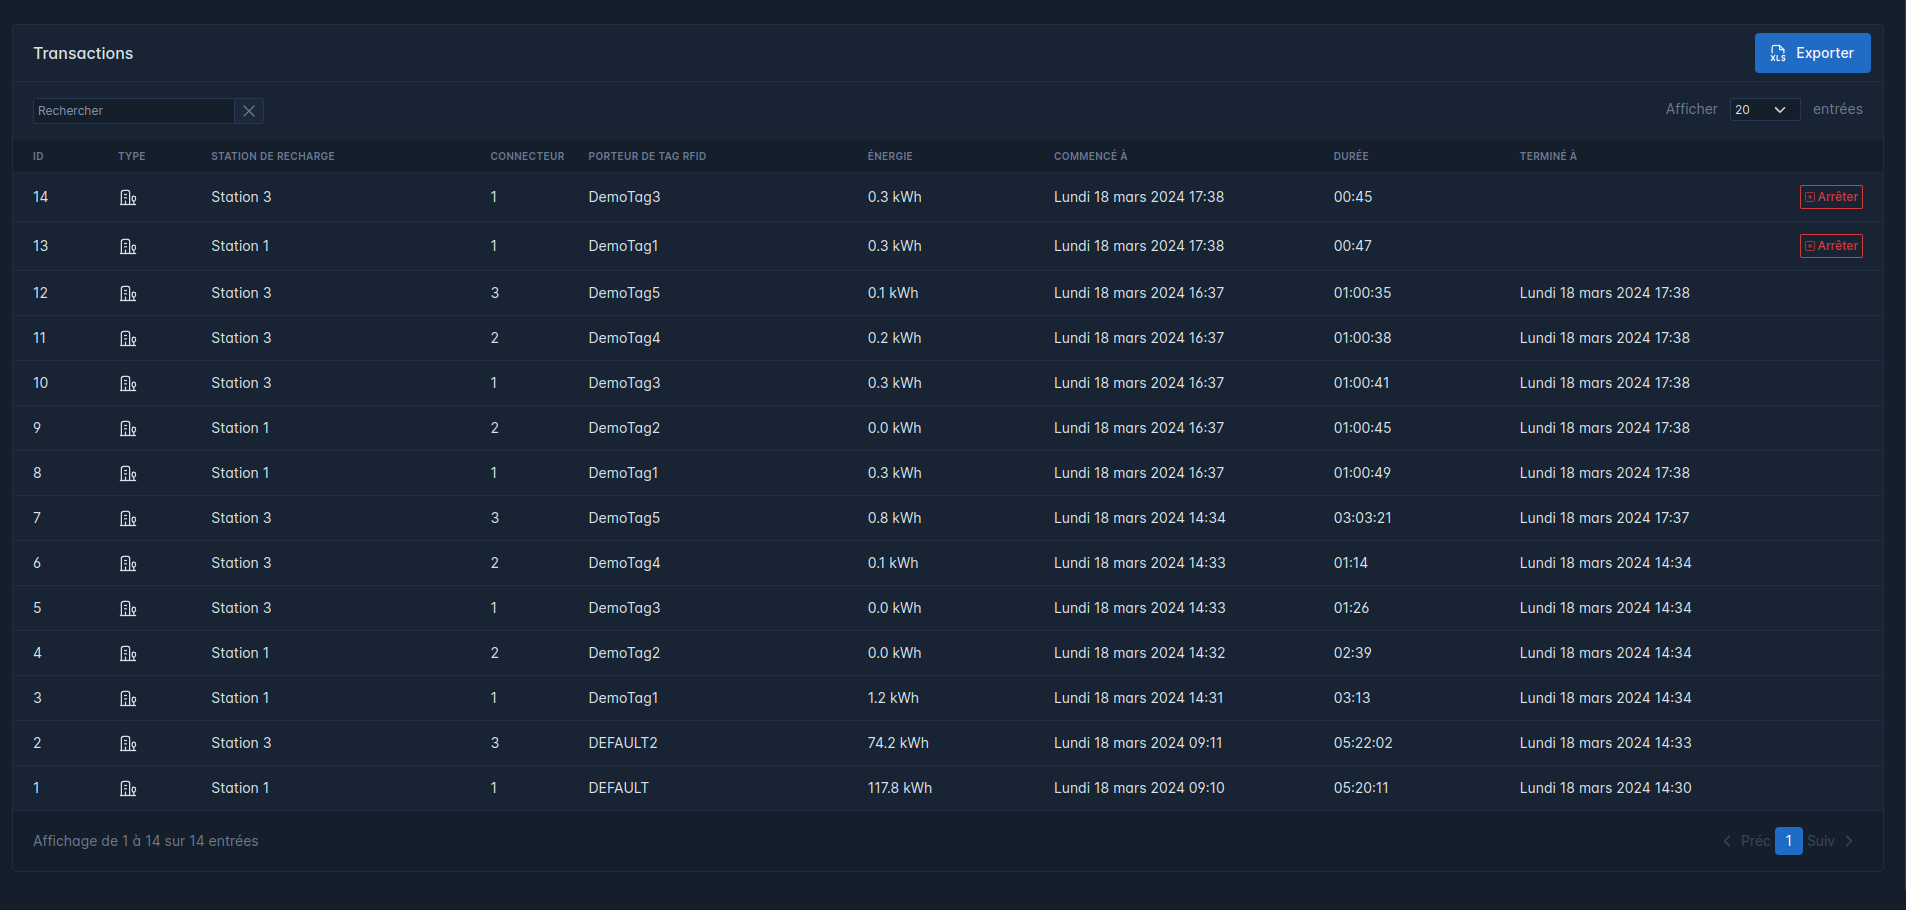Click the type icon for transaction 9

[x=128, y=429]
